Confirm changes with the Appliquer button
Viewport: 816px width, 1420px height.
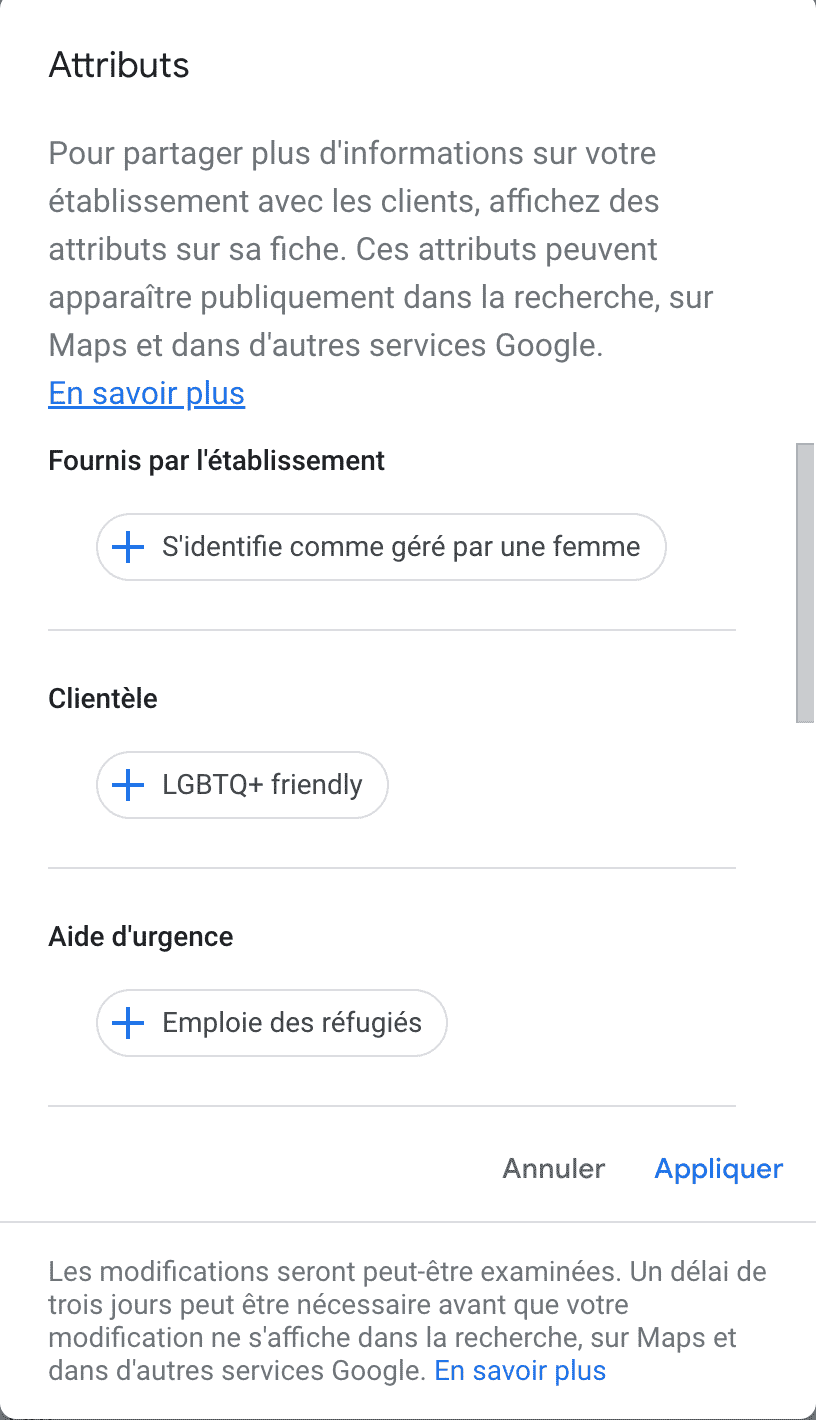click(718, 1169)
